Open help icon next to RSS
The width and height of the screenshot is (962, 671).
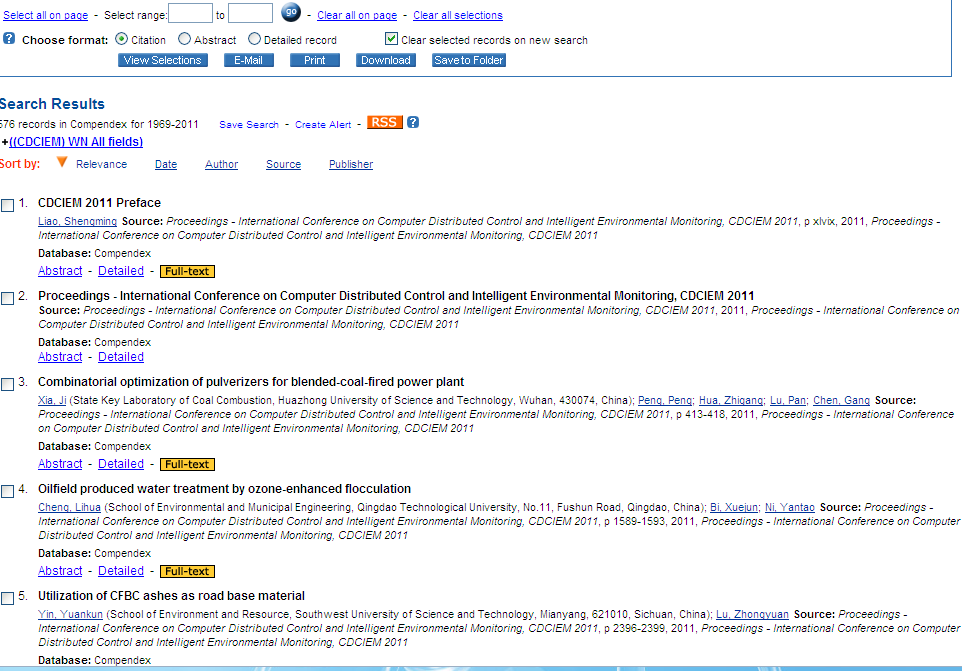413,122
